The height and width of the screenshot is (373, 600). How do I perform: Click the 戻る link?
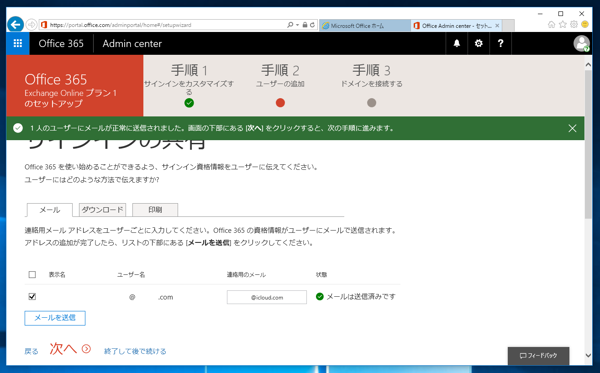click(31, 351)
